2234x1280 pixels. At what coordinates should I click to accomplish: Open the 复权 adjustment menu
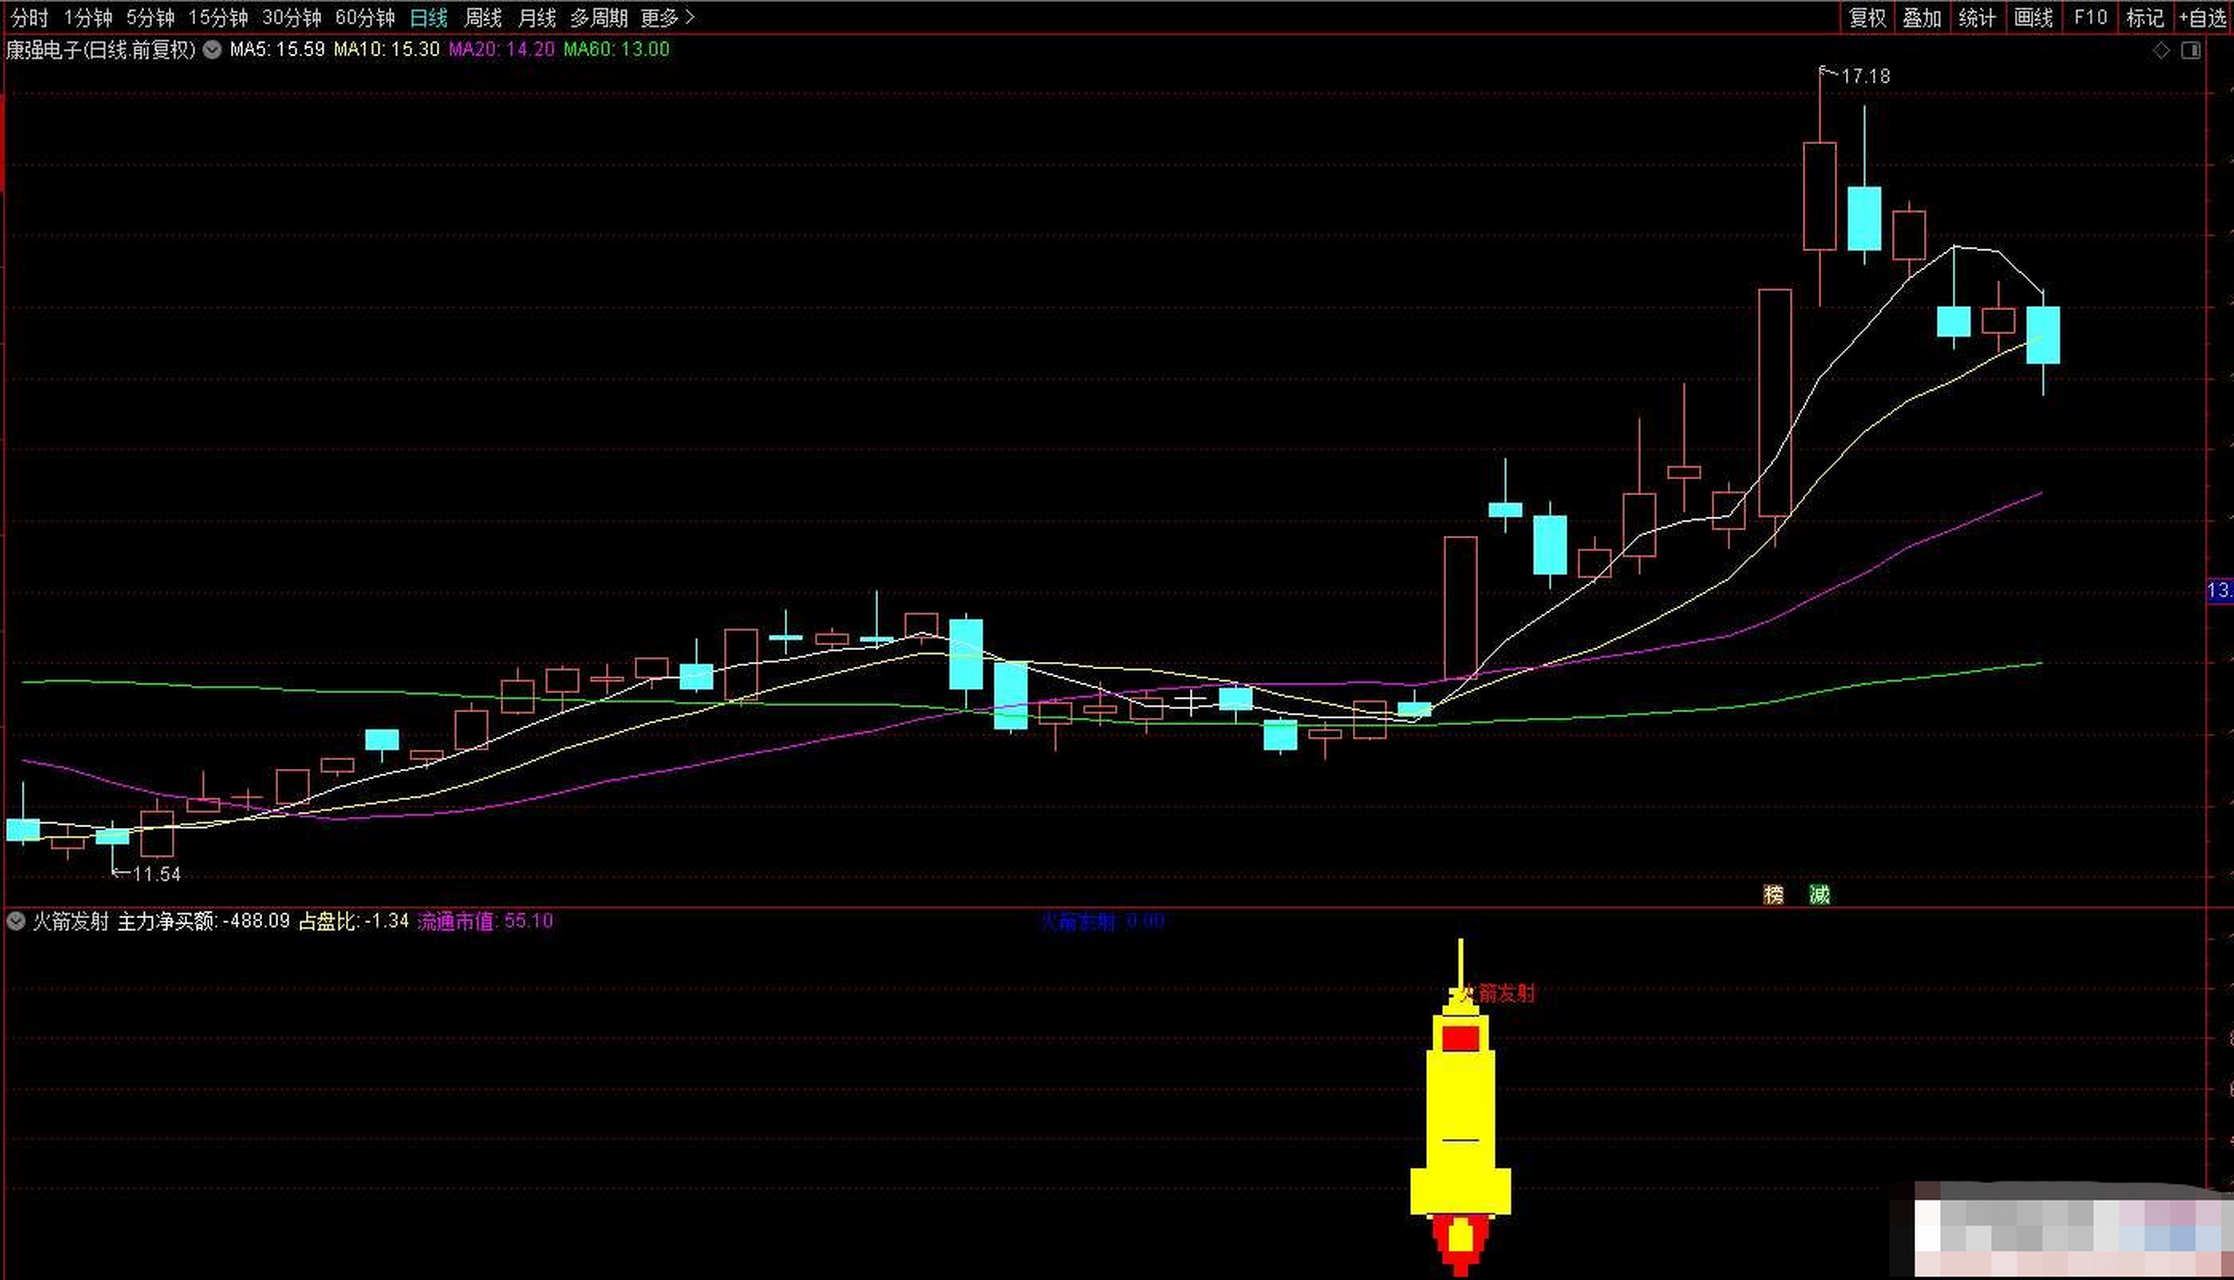1866,17
